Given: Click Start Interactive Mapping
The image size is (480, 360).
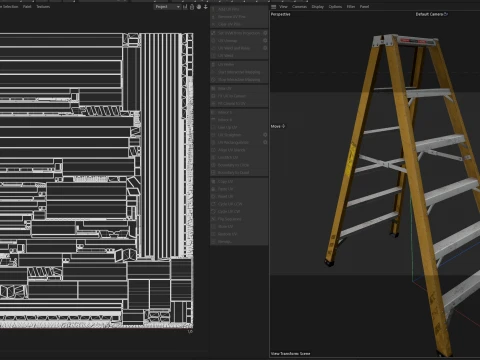Looking at the screenshot, I should [x=239, y=72].
